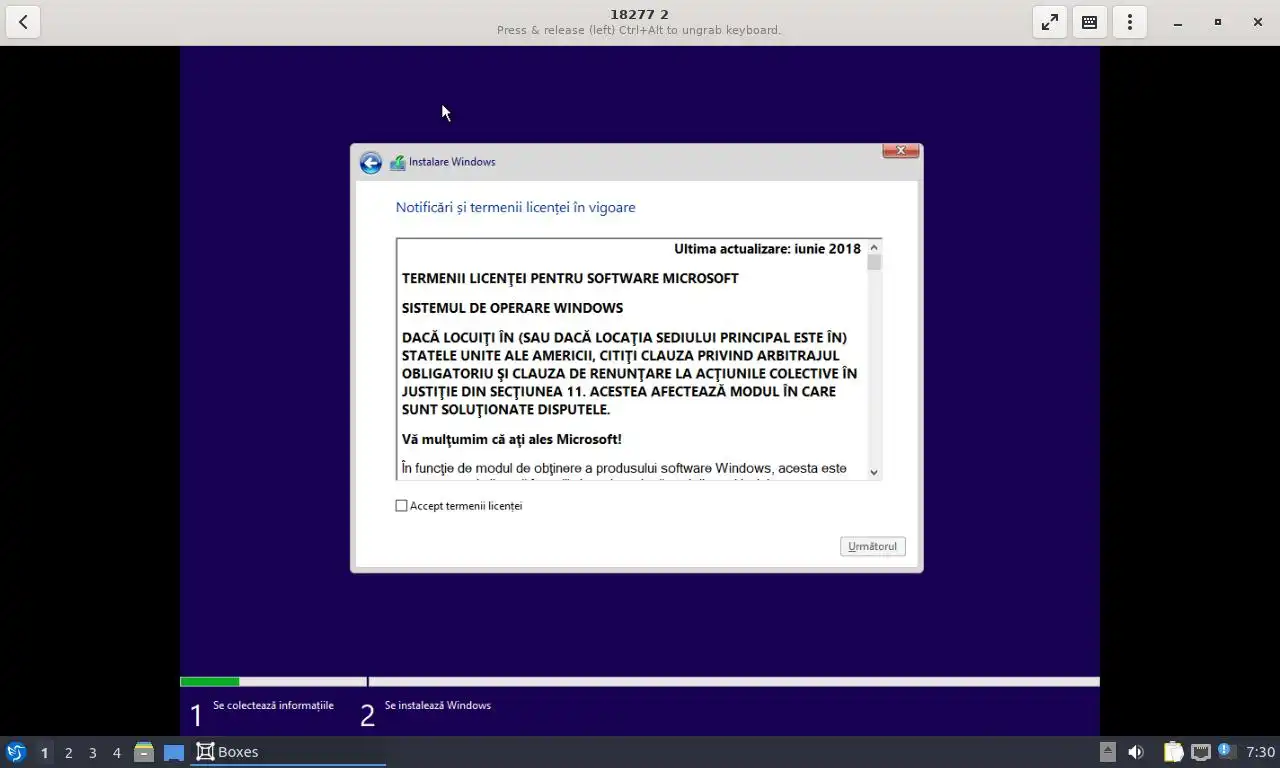The height and width of the screenshot is (768, 1280).
Task: Switch to workspace 3
Action: pyautogui.click(x=92, y=752)
